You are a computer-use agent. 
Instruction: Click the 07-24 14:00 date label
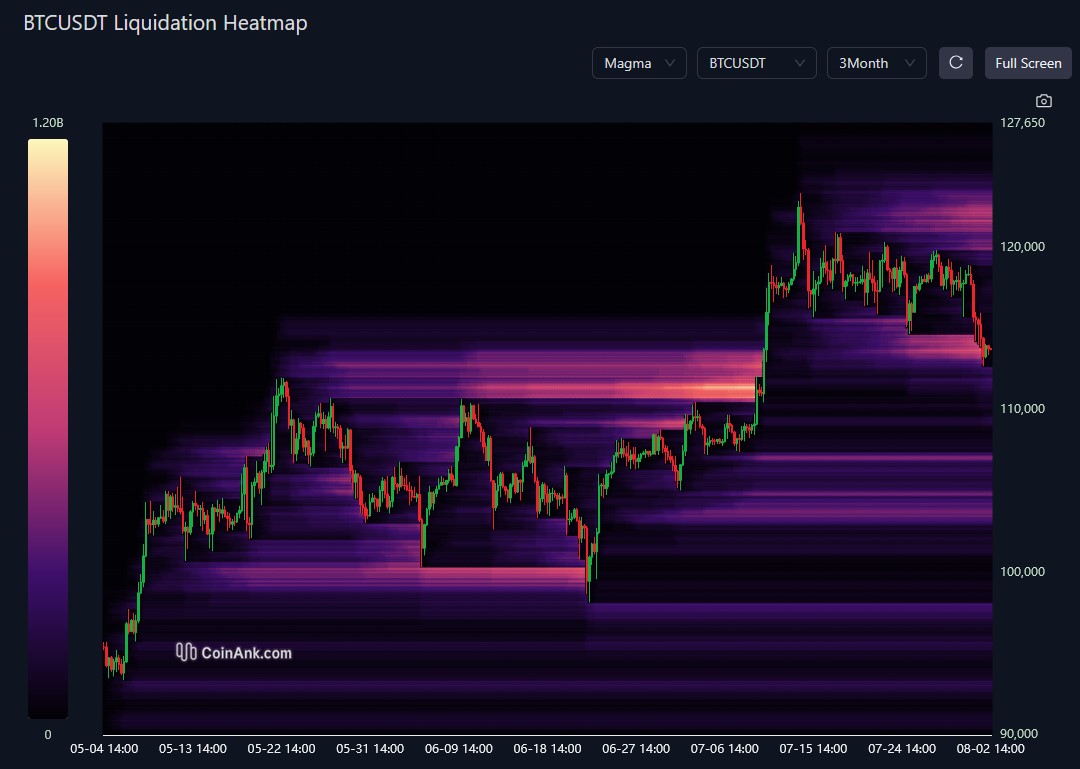tap(902, 748)
